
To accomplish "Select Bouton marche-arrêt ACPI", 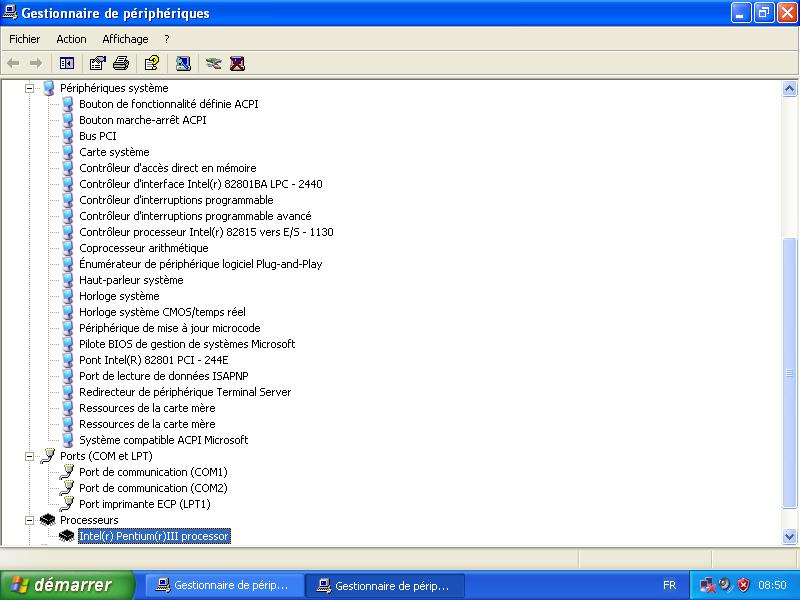I will [142, 120].
